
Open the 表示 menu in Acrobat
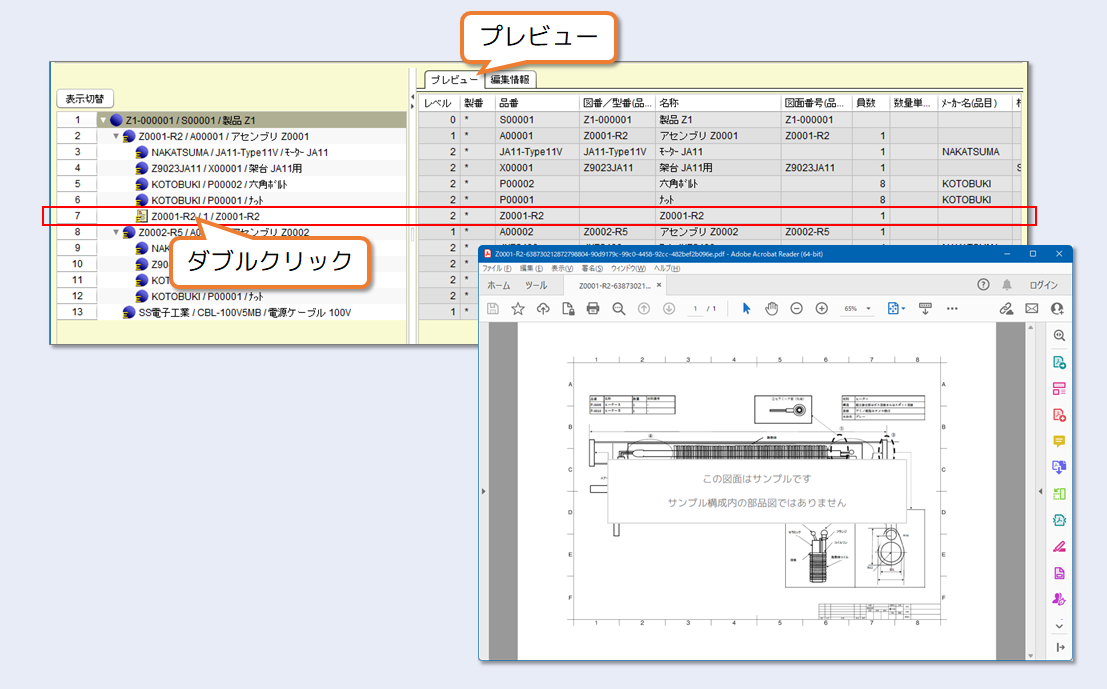click(562, 268)
